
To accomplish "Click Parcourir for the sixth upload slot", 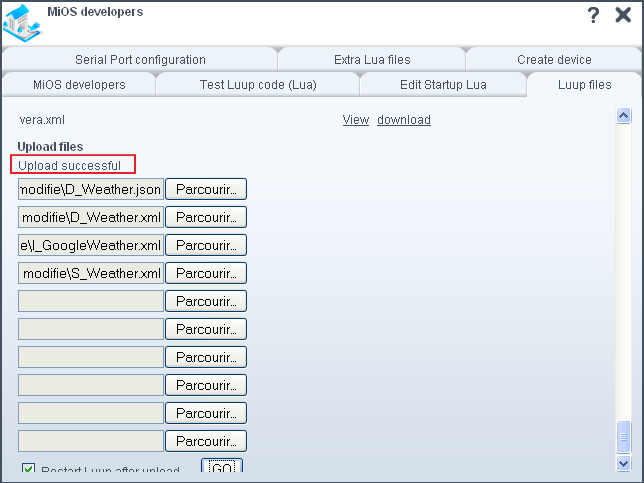I will click(x=206, y=329).
